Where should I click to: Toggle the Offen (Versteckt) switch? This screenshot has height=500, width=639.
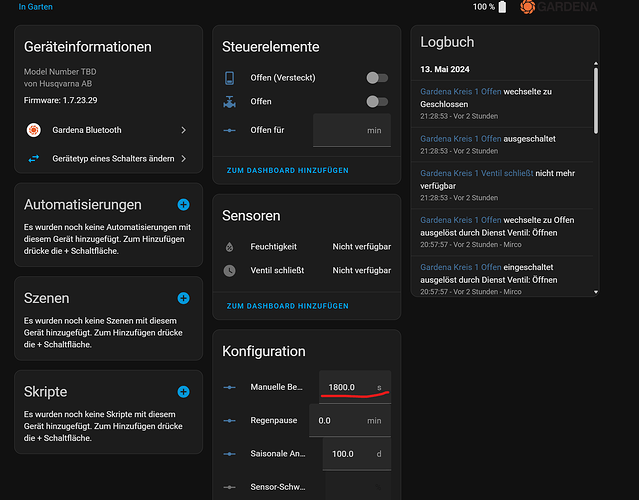(376, 77)
